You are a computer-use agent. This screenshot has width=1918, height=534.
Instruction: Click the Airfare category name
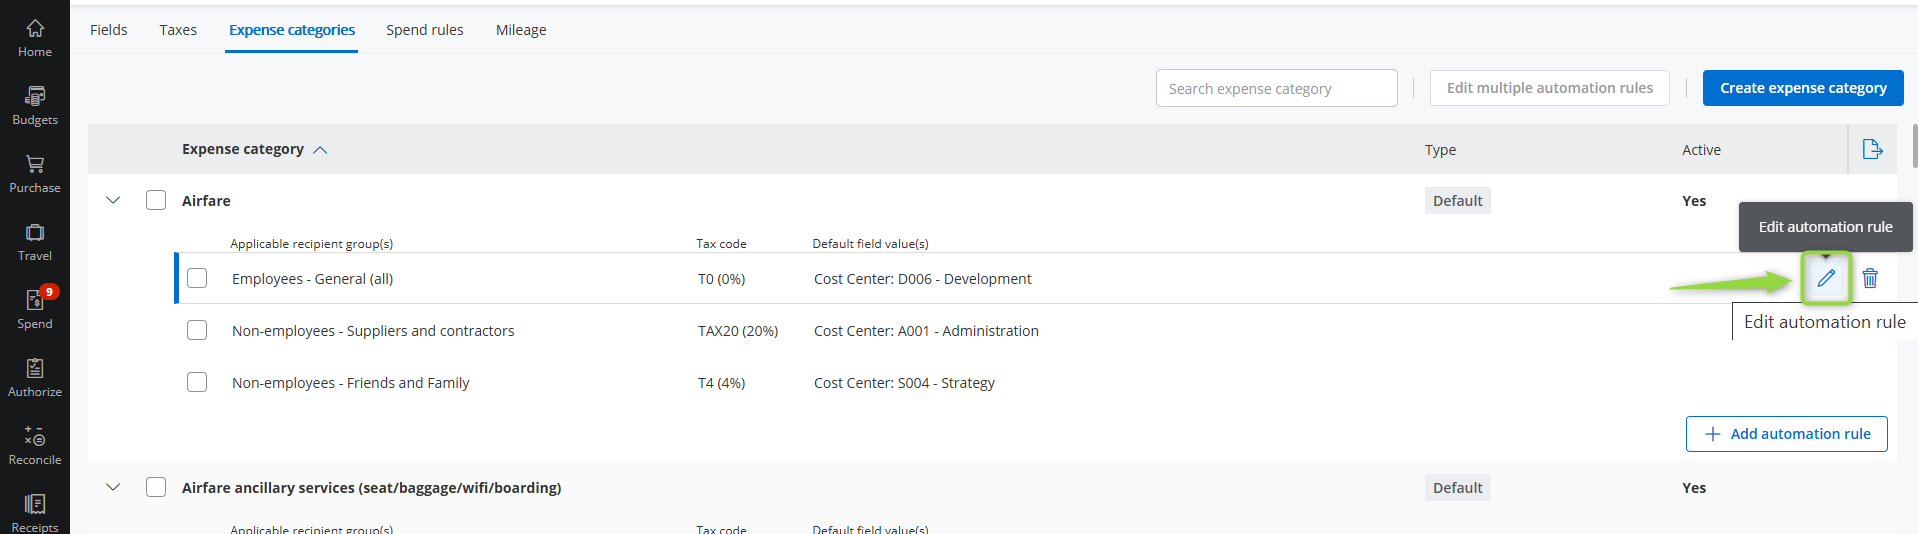click(206, 200)
